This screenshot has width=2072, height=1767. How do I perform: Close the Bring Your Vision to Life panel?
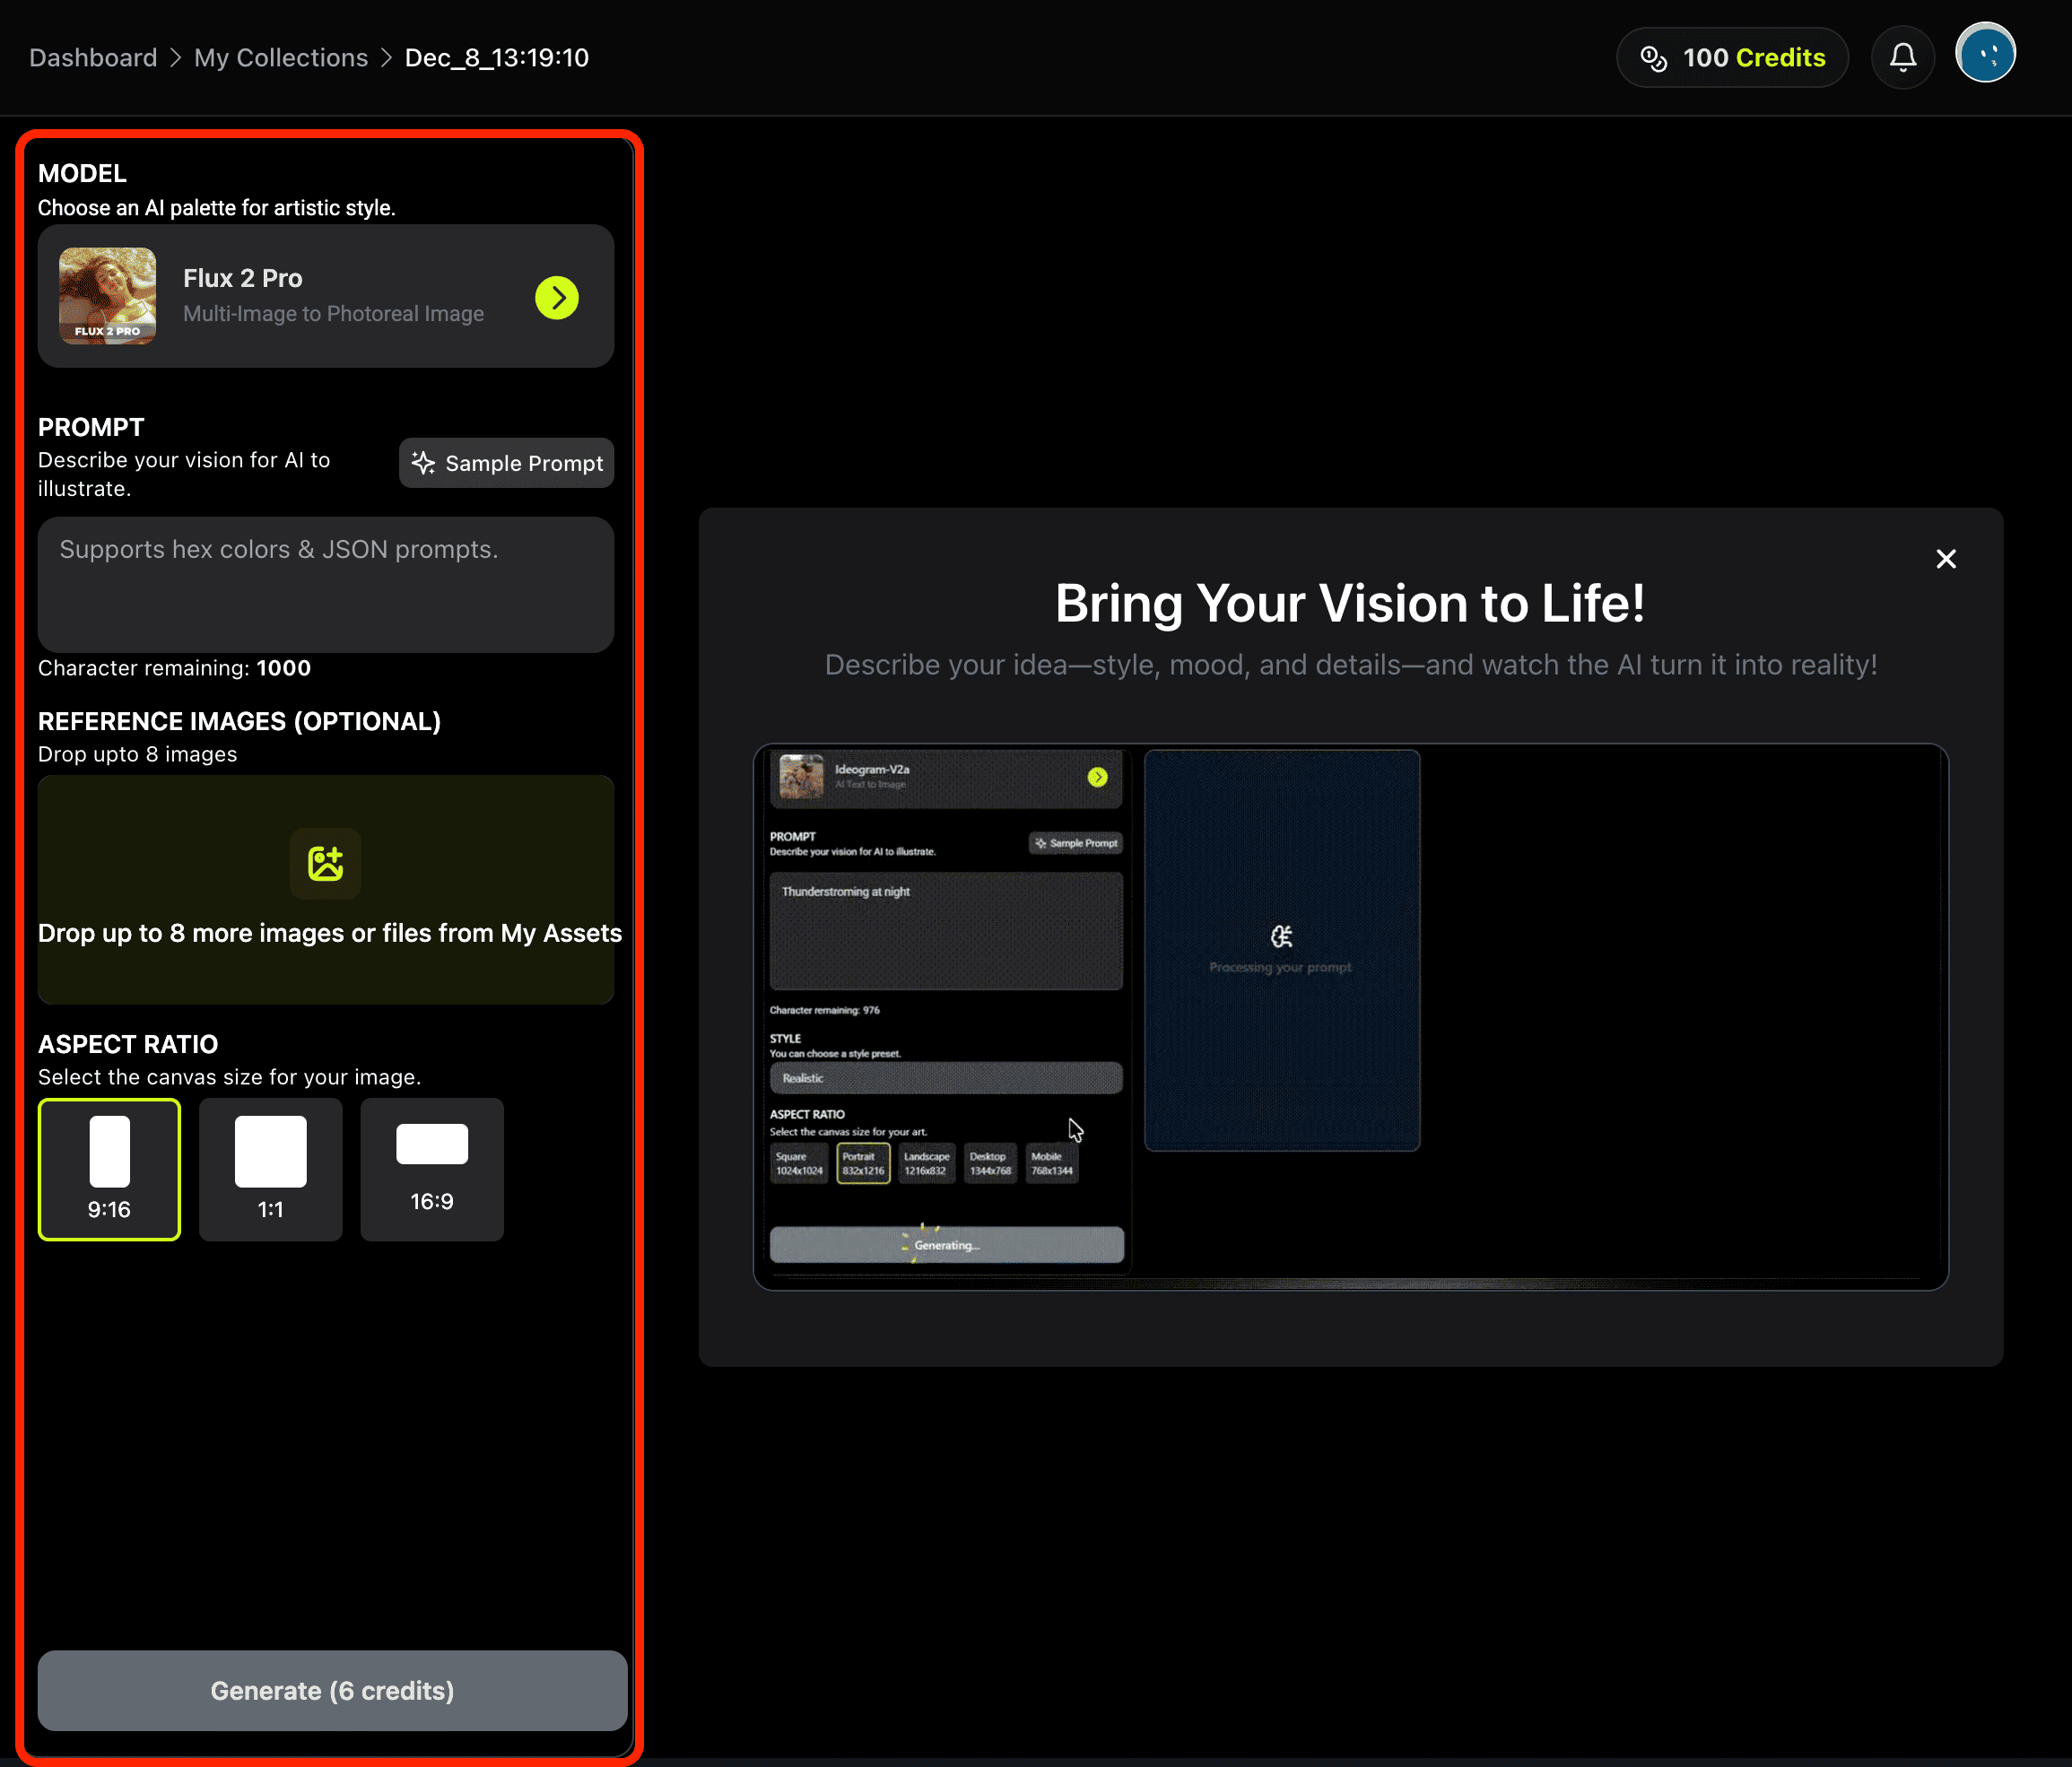pos(1945,559)
